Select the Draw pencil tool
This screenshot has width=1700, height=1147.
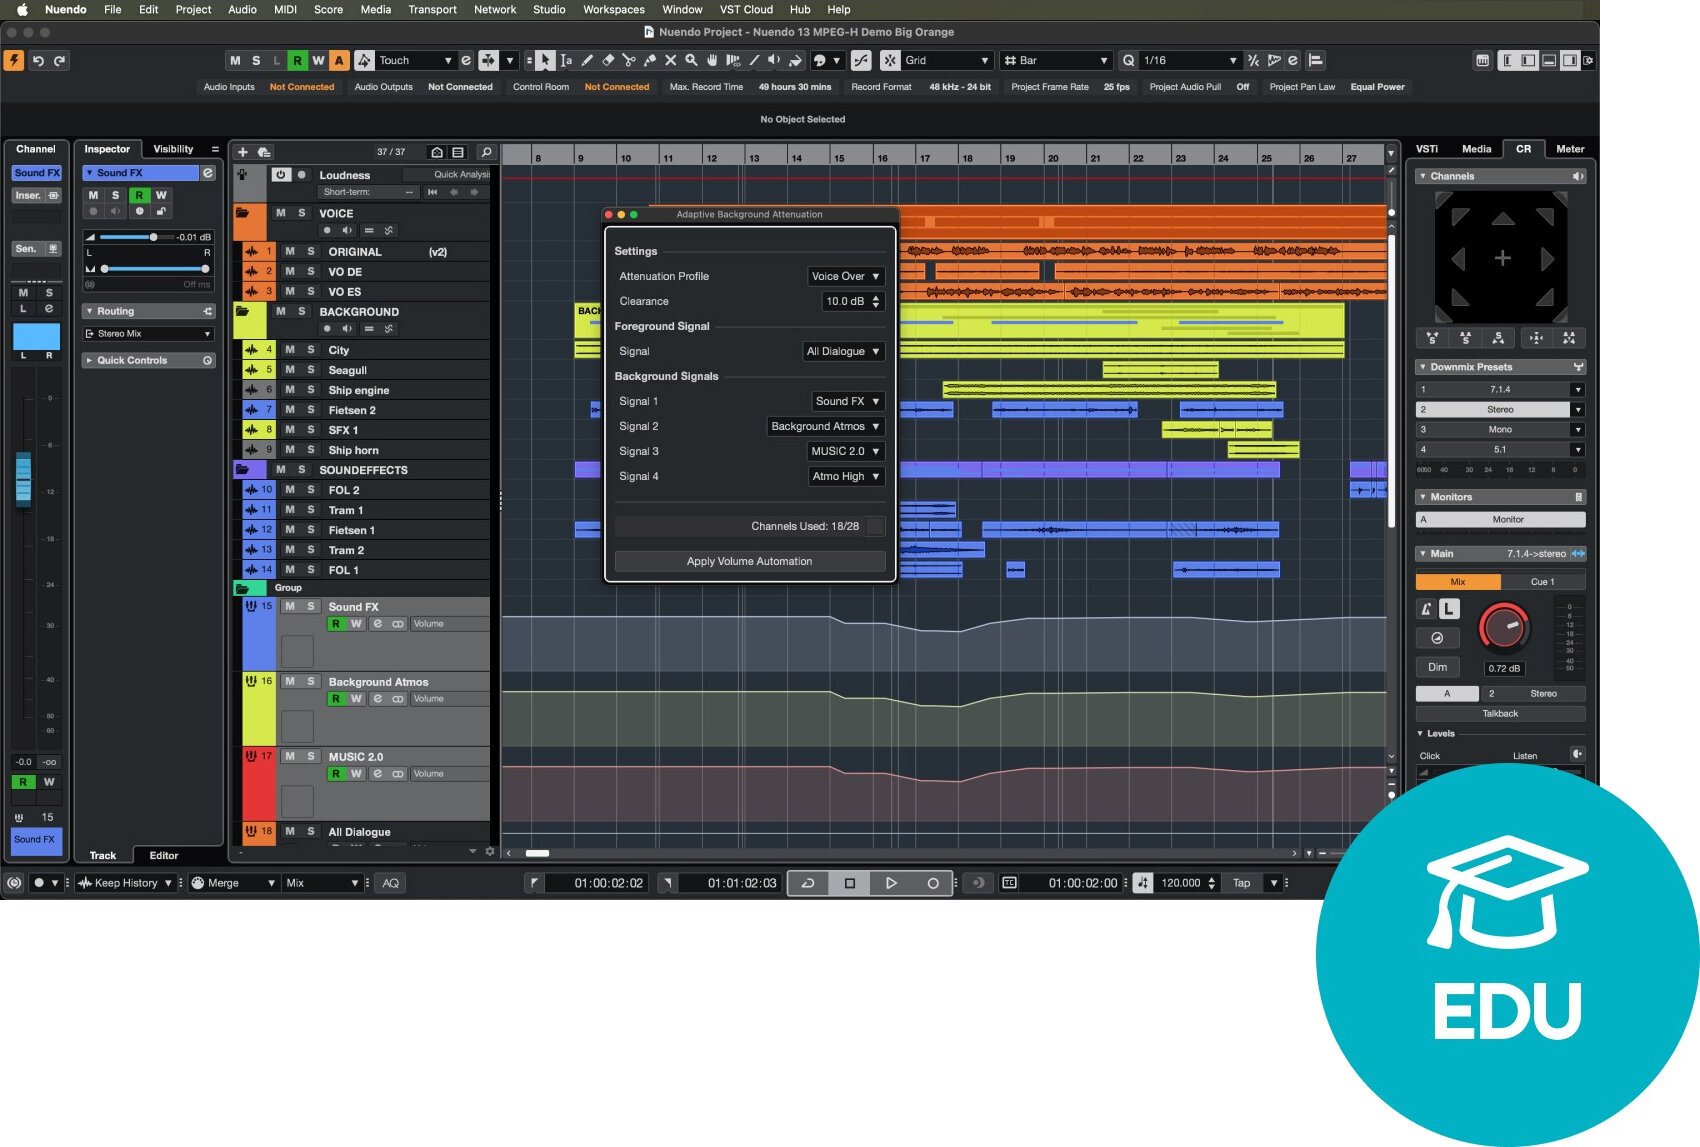pos(586,60)
